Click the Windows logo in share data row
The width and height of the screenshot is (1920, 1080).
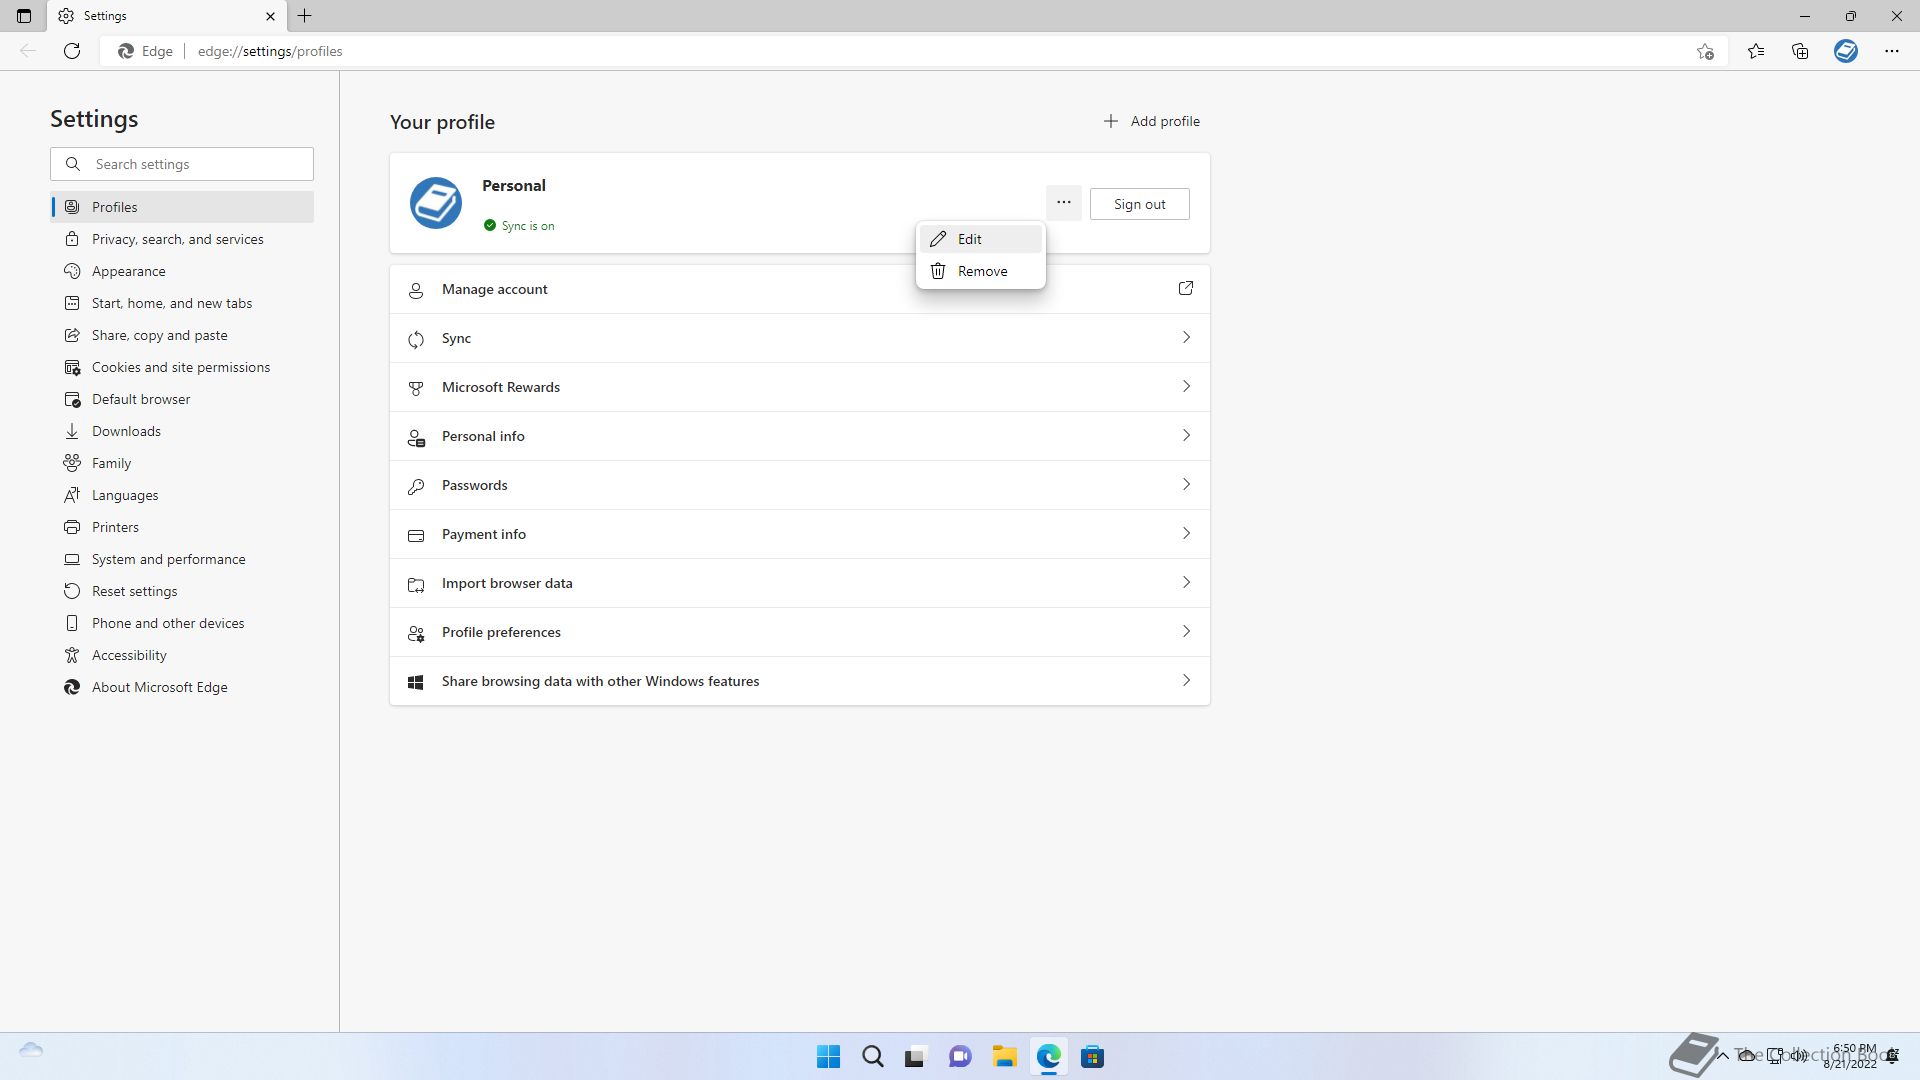tap(416, 683)
